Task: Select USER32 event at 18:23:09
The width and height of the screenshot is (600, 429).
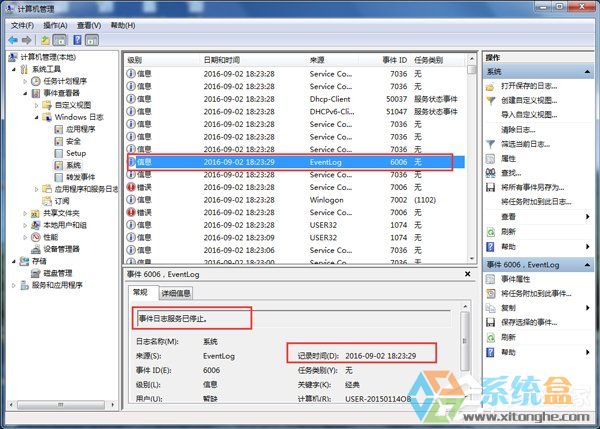Action: point(295,238)
